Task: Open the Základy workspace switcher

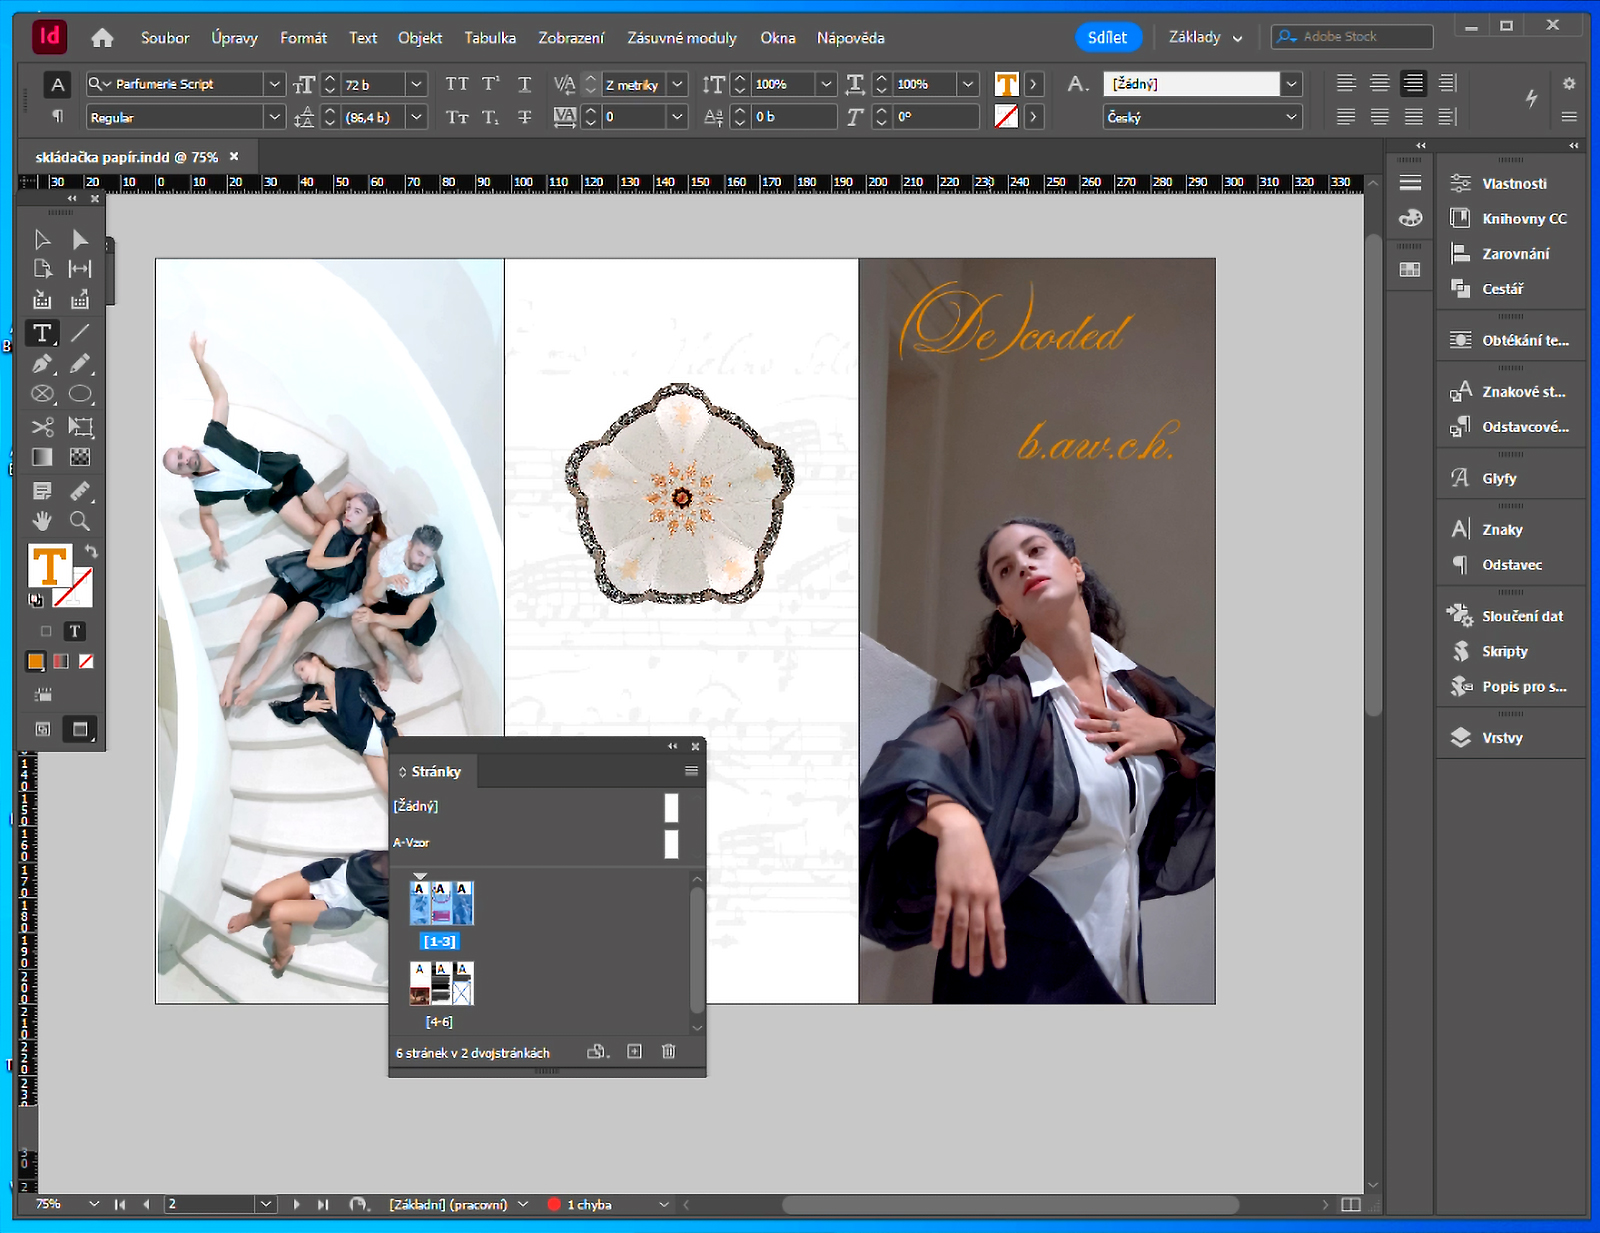Action: click(x=1205, y=37)
